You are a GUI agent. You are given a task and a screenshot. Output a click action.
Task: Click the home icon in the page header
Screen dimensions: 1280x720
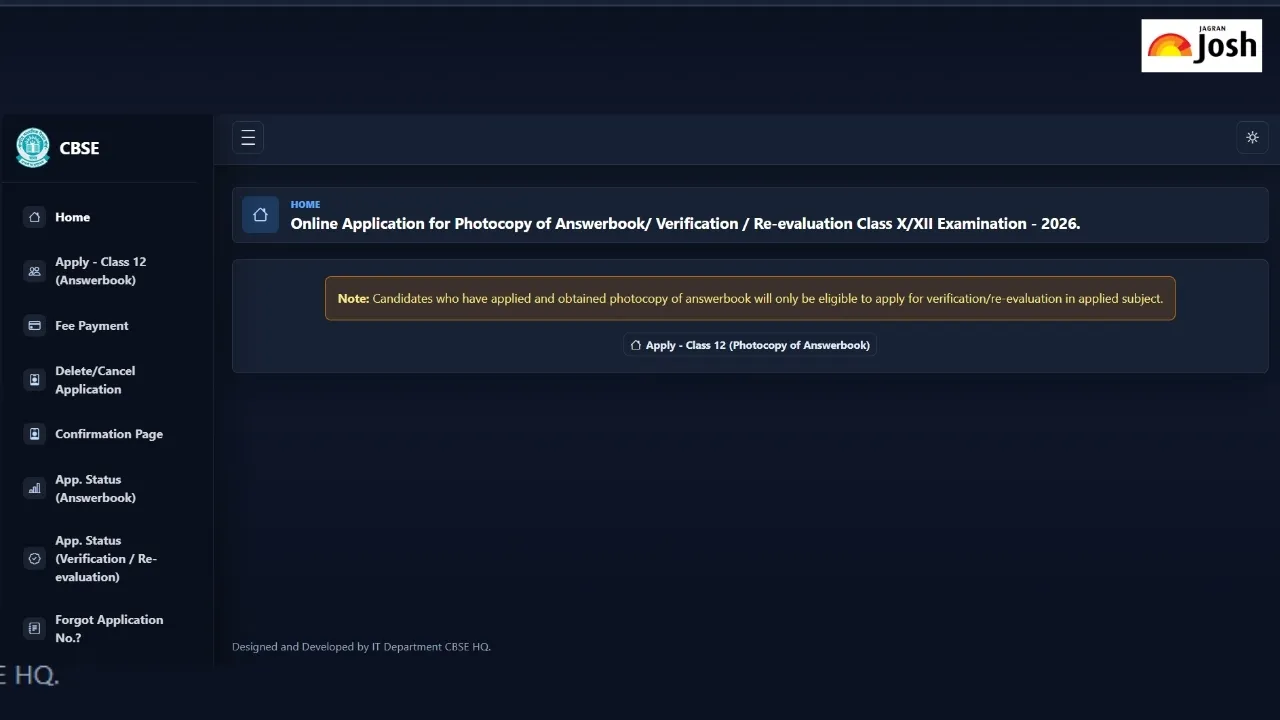(x=260, y=214)
